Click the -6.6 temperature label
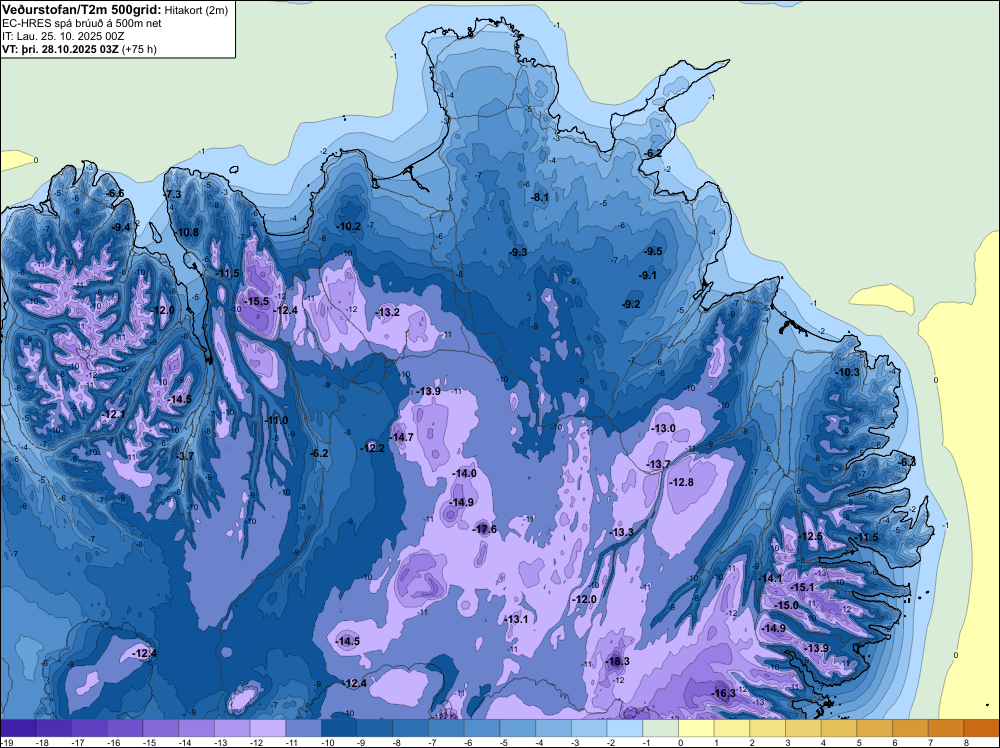 (115, 193)
